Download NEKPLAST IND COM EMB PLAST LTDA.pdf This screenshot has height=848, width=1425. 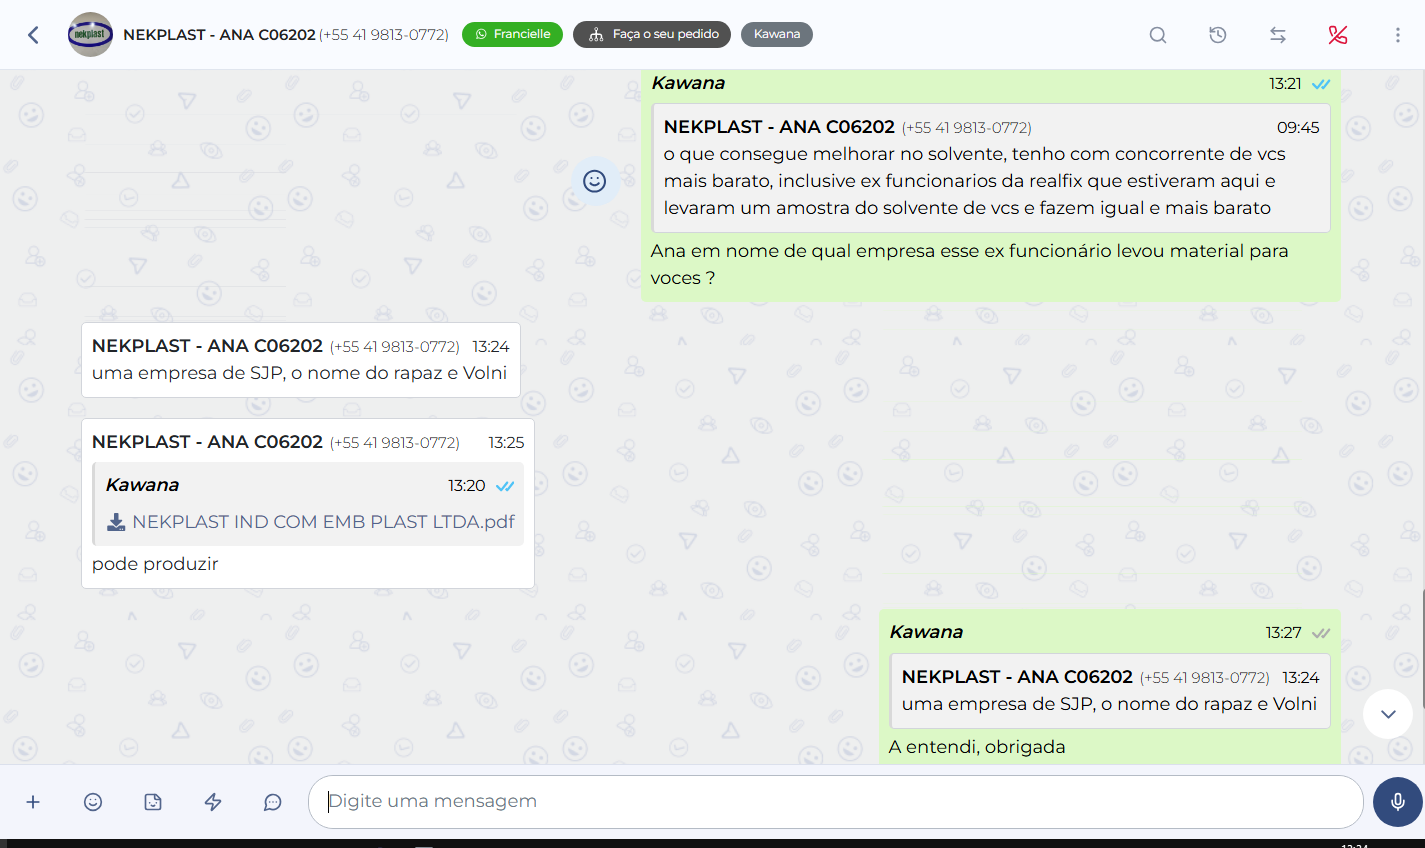[x=116, y=522]
